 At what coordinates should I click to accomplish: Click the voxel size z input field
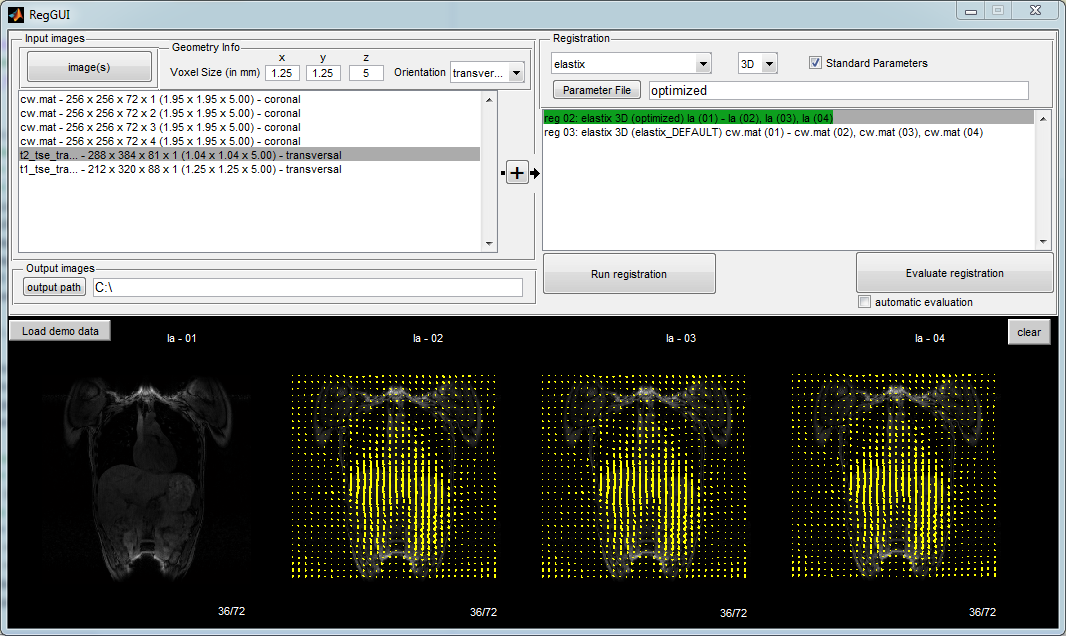pos(366,73)
